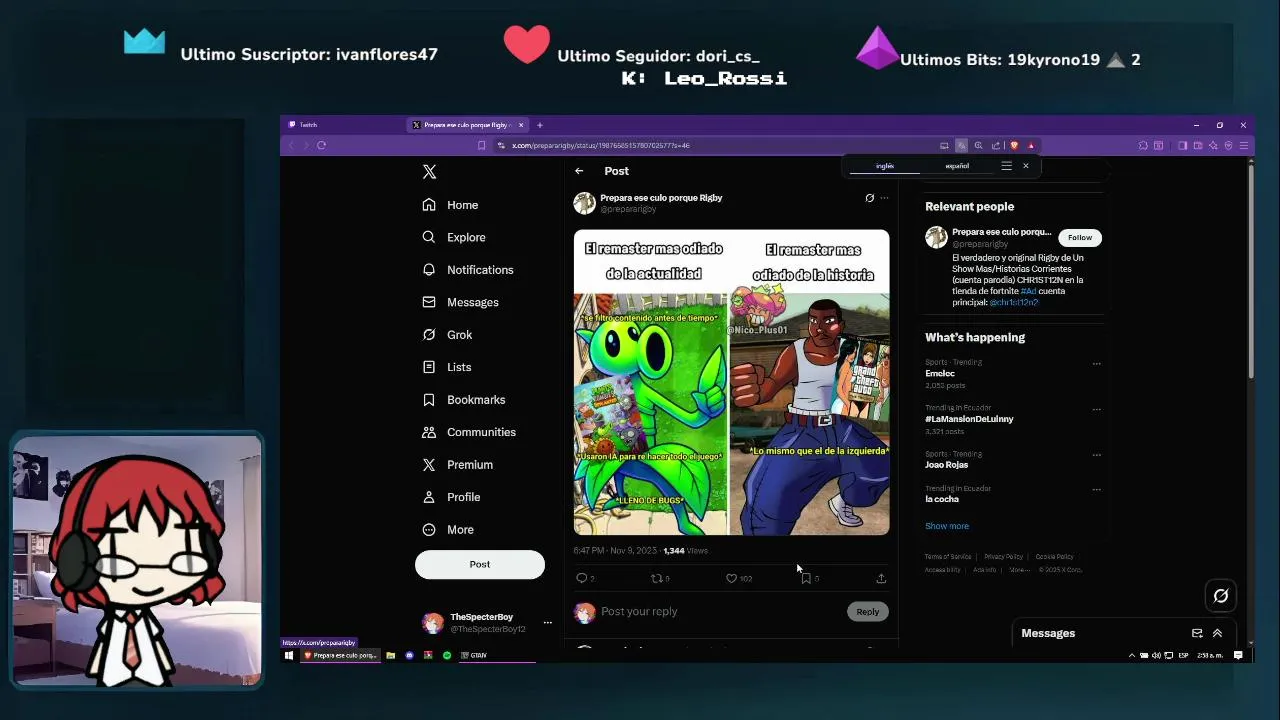
Task: Click the white Post button in sidebar
Action: click(480, 564)
